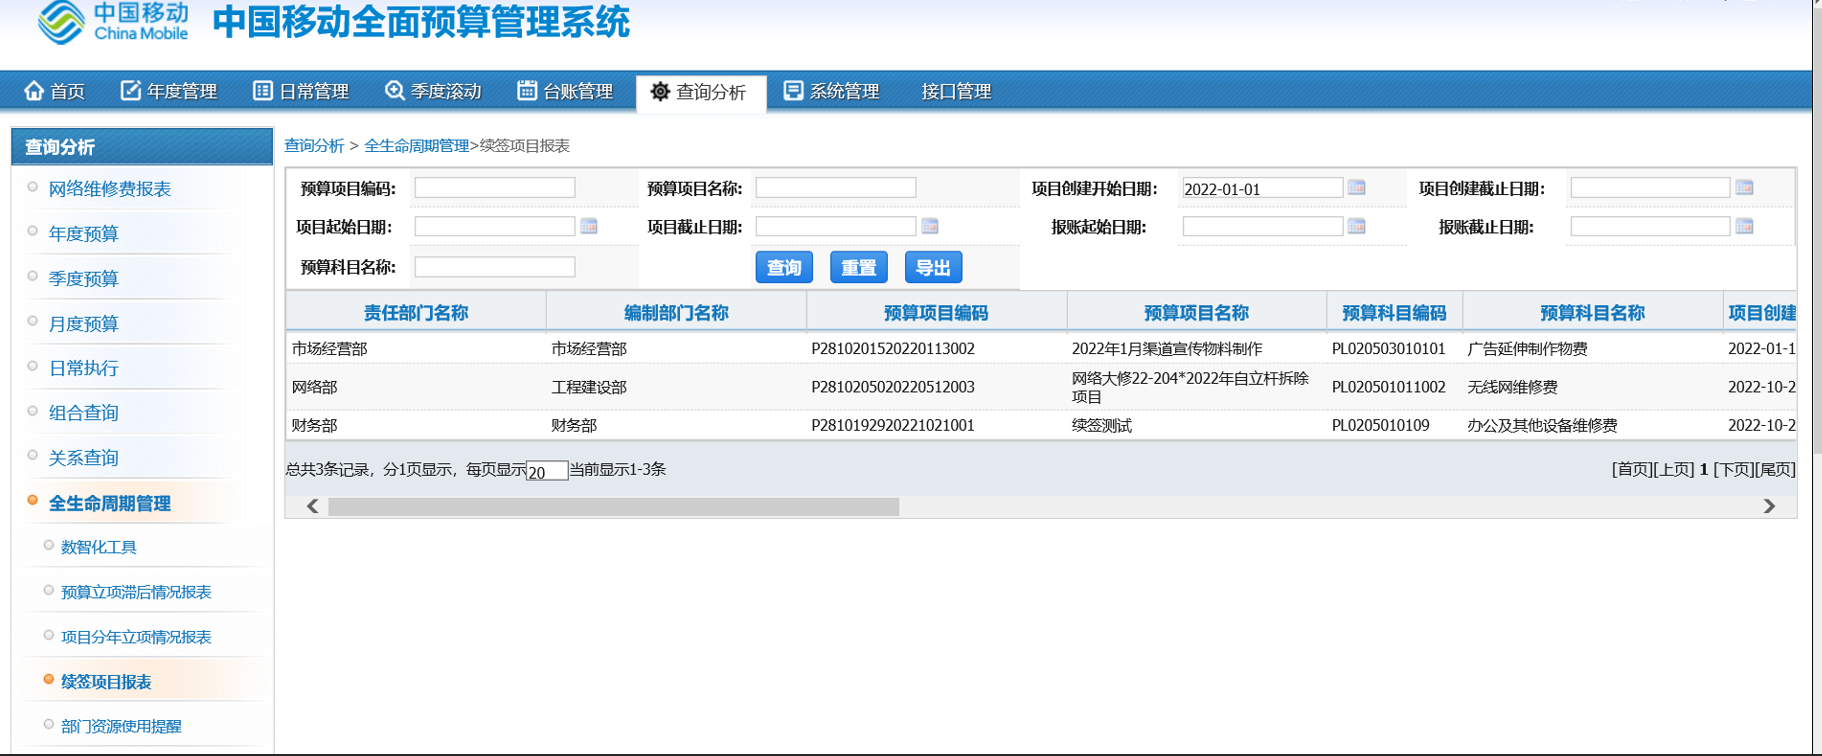Open 接口管理 menu
The image size is (1822, 756).
pyautogui.click(x=956, y=92)
